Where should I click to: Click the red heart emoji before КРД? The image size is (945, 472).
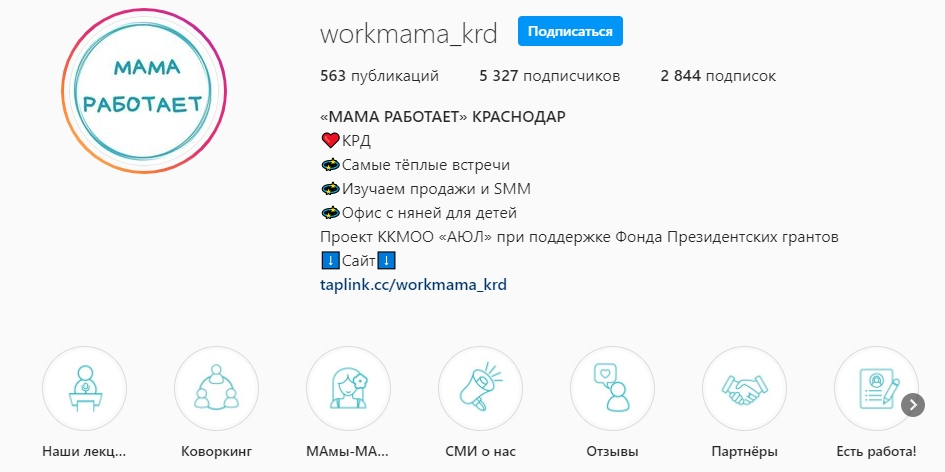tap(331, 141)
